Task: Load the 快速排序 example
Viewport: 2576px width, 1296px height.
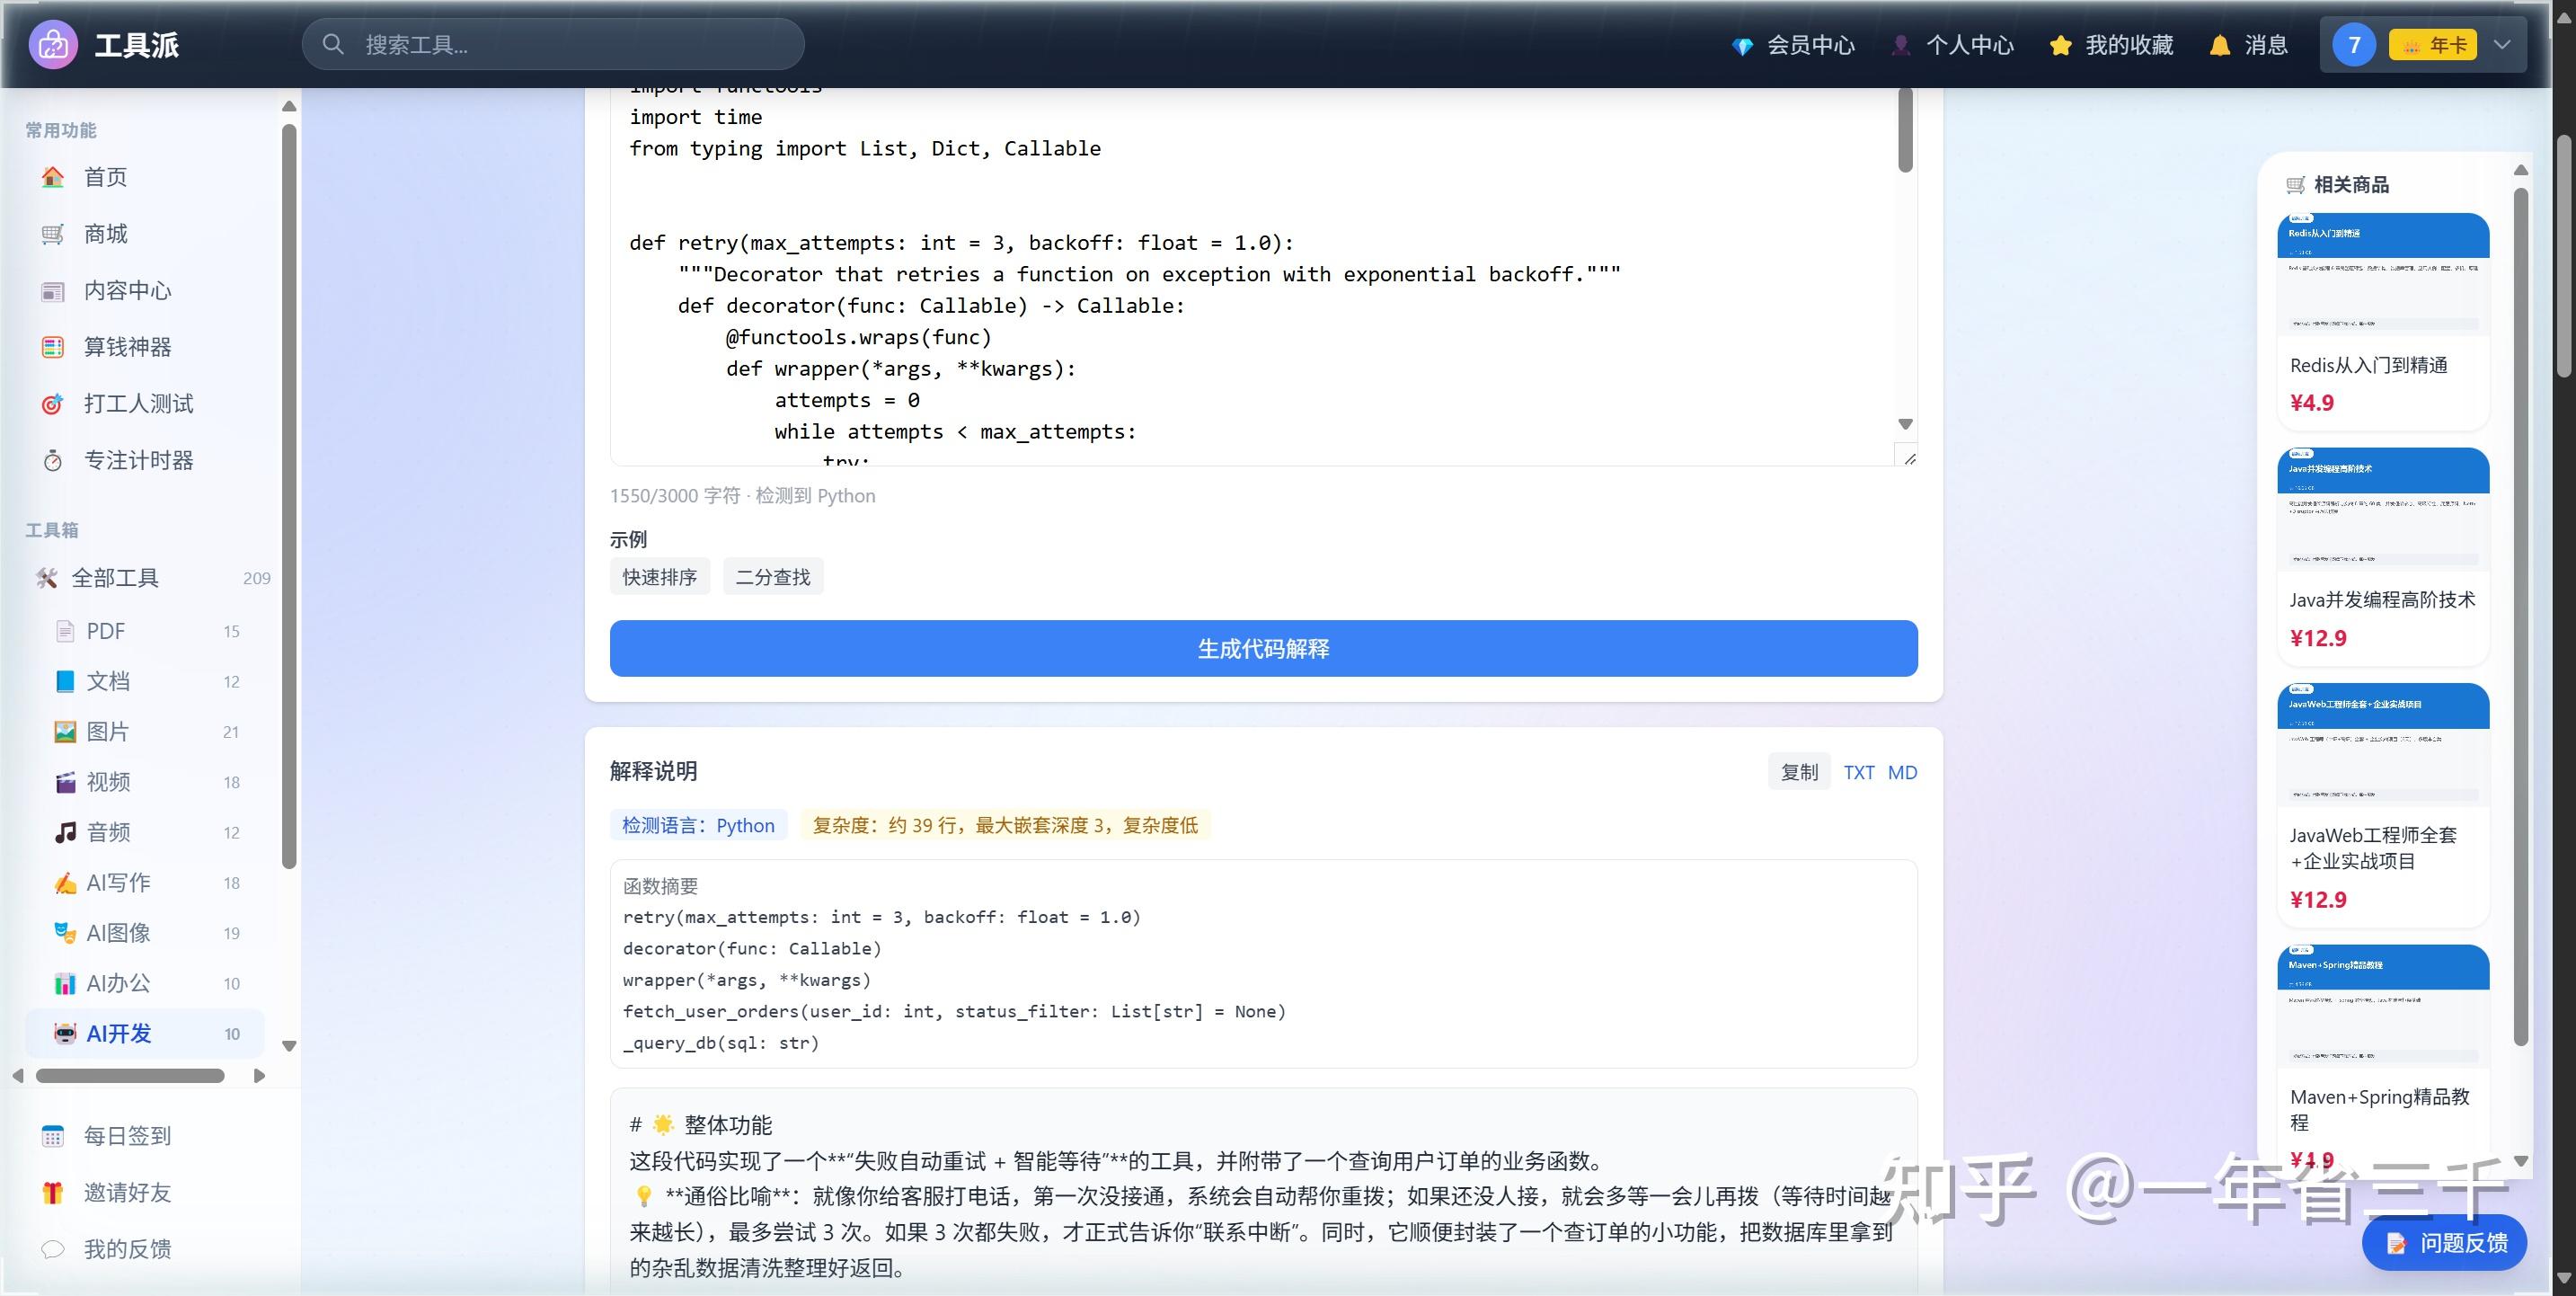Action: pos(660,577)
